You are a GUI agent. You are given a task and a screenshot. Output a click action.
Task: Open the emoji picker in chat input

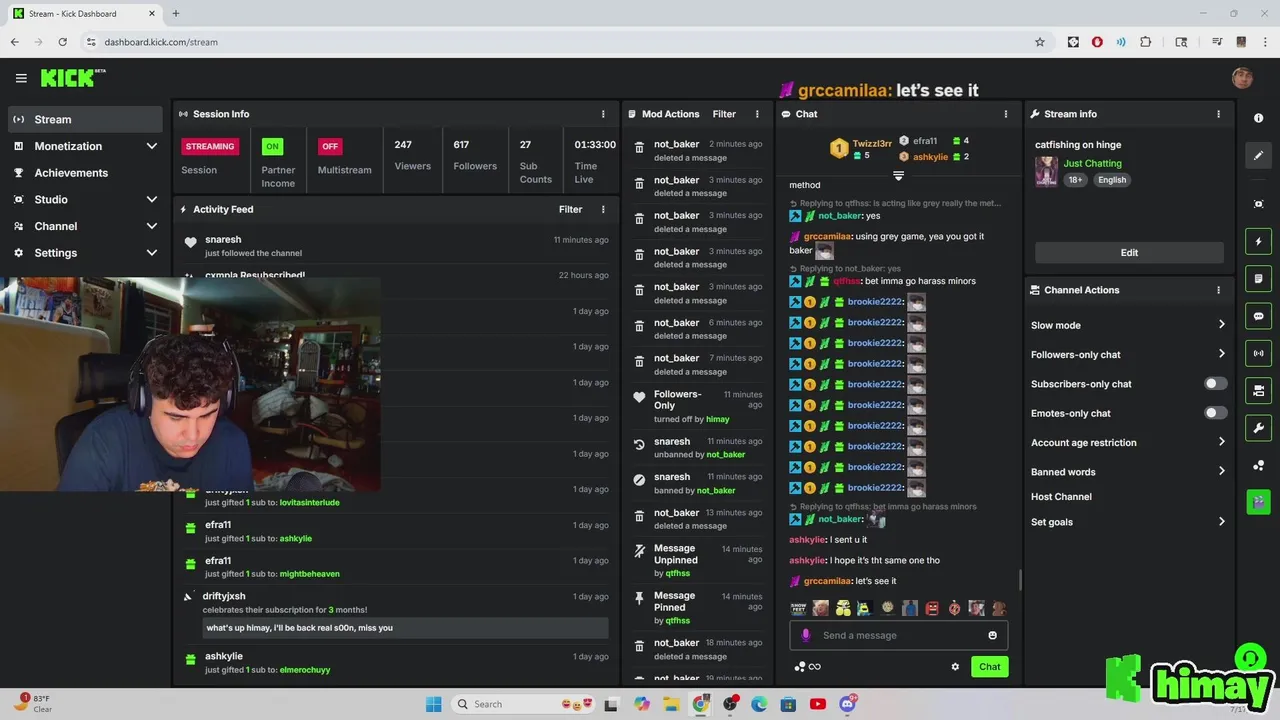tap(992, 635)
